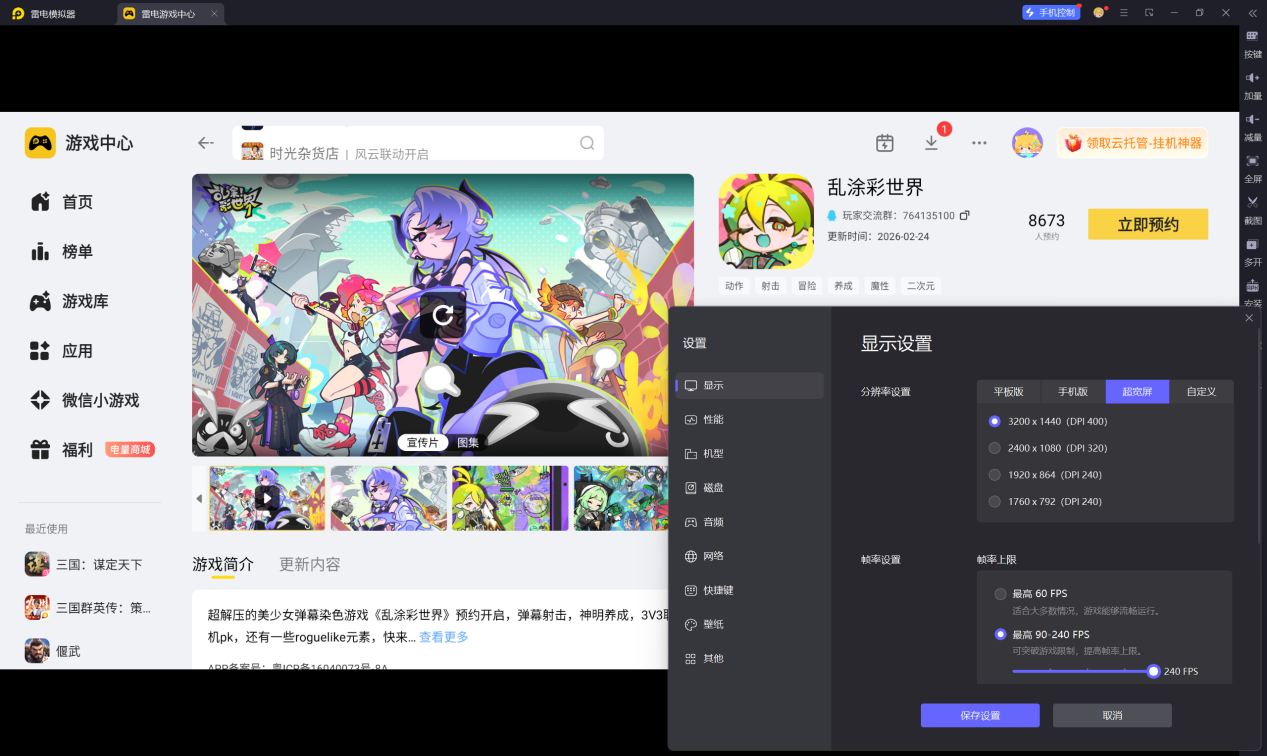This screenshot has height=756, width=1267.
Task: Click the window pop-out icon in title bar
Action: [x=1150, y=13]
